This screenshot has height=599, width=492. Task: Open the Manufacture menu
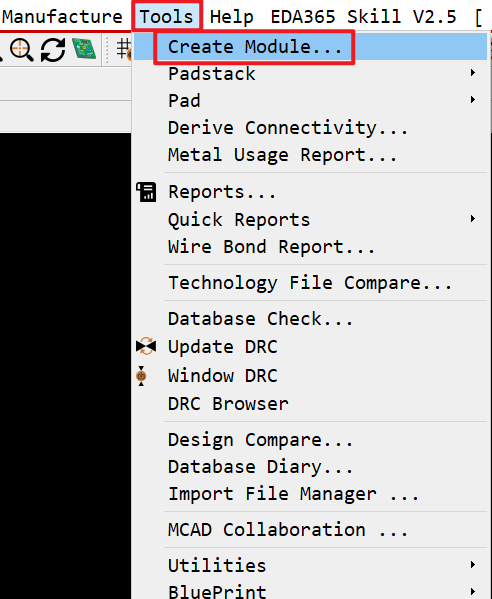(x=62, y=17)
